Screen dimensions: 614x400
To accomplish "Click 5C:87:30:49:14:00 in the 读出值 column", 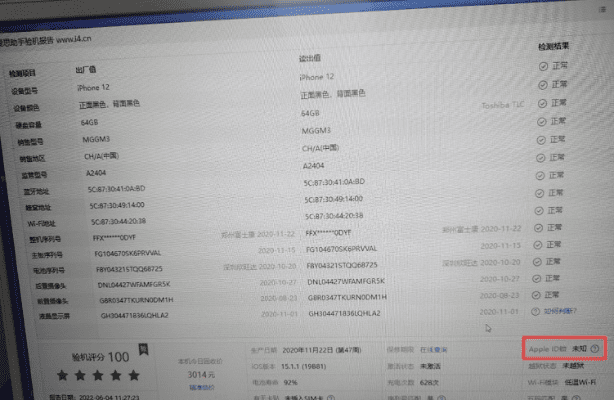I will point(334,199).
